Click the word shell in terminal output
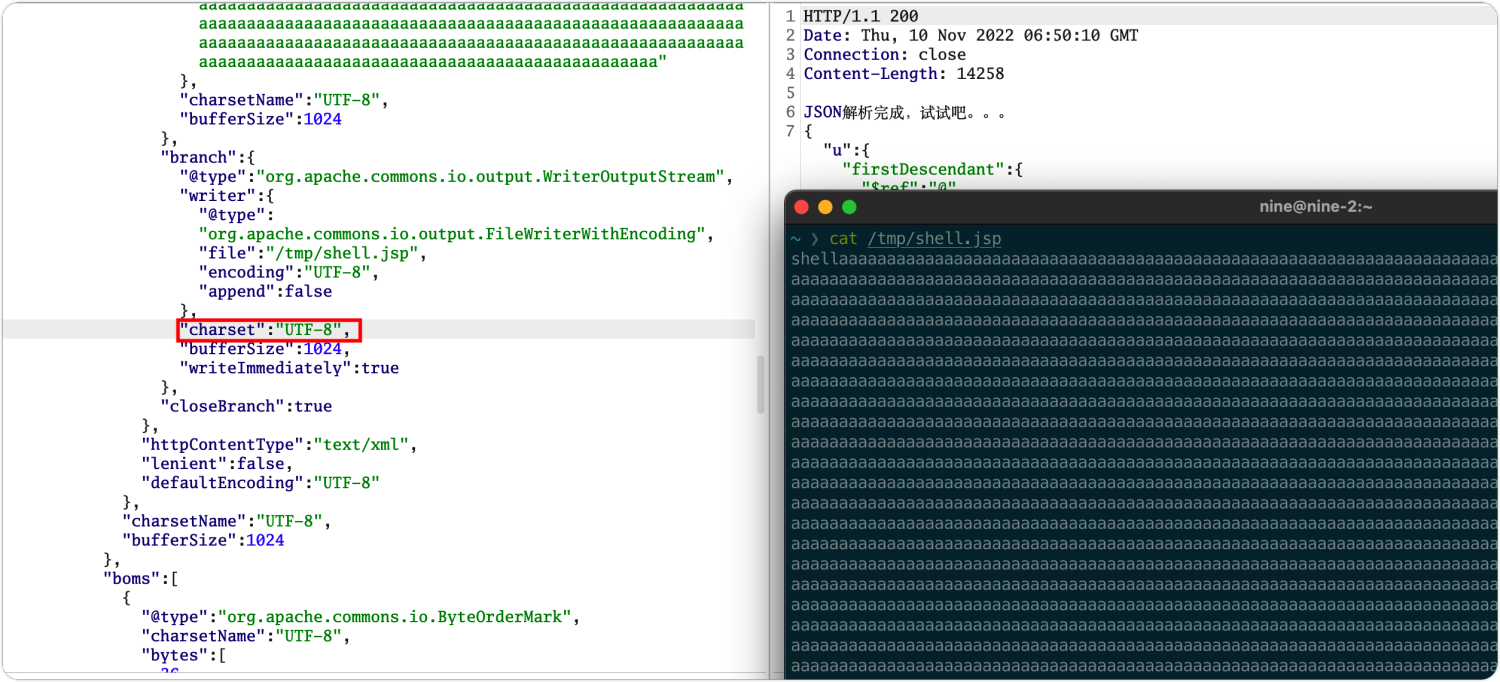 click(x=815, y=259)
